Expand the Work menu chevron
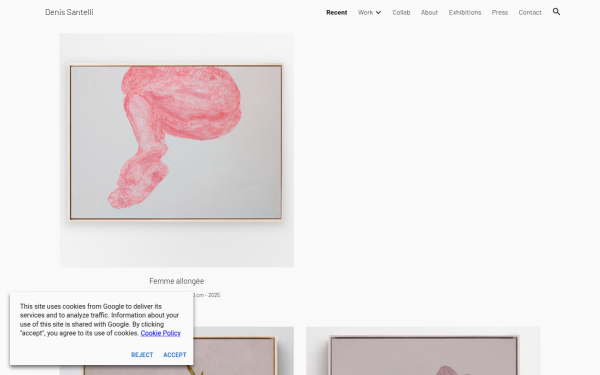Image resolution: width=600 pixels, height=375 pixels. (x=378, y=13)
